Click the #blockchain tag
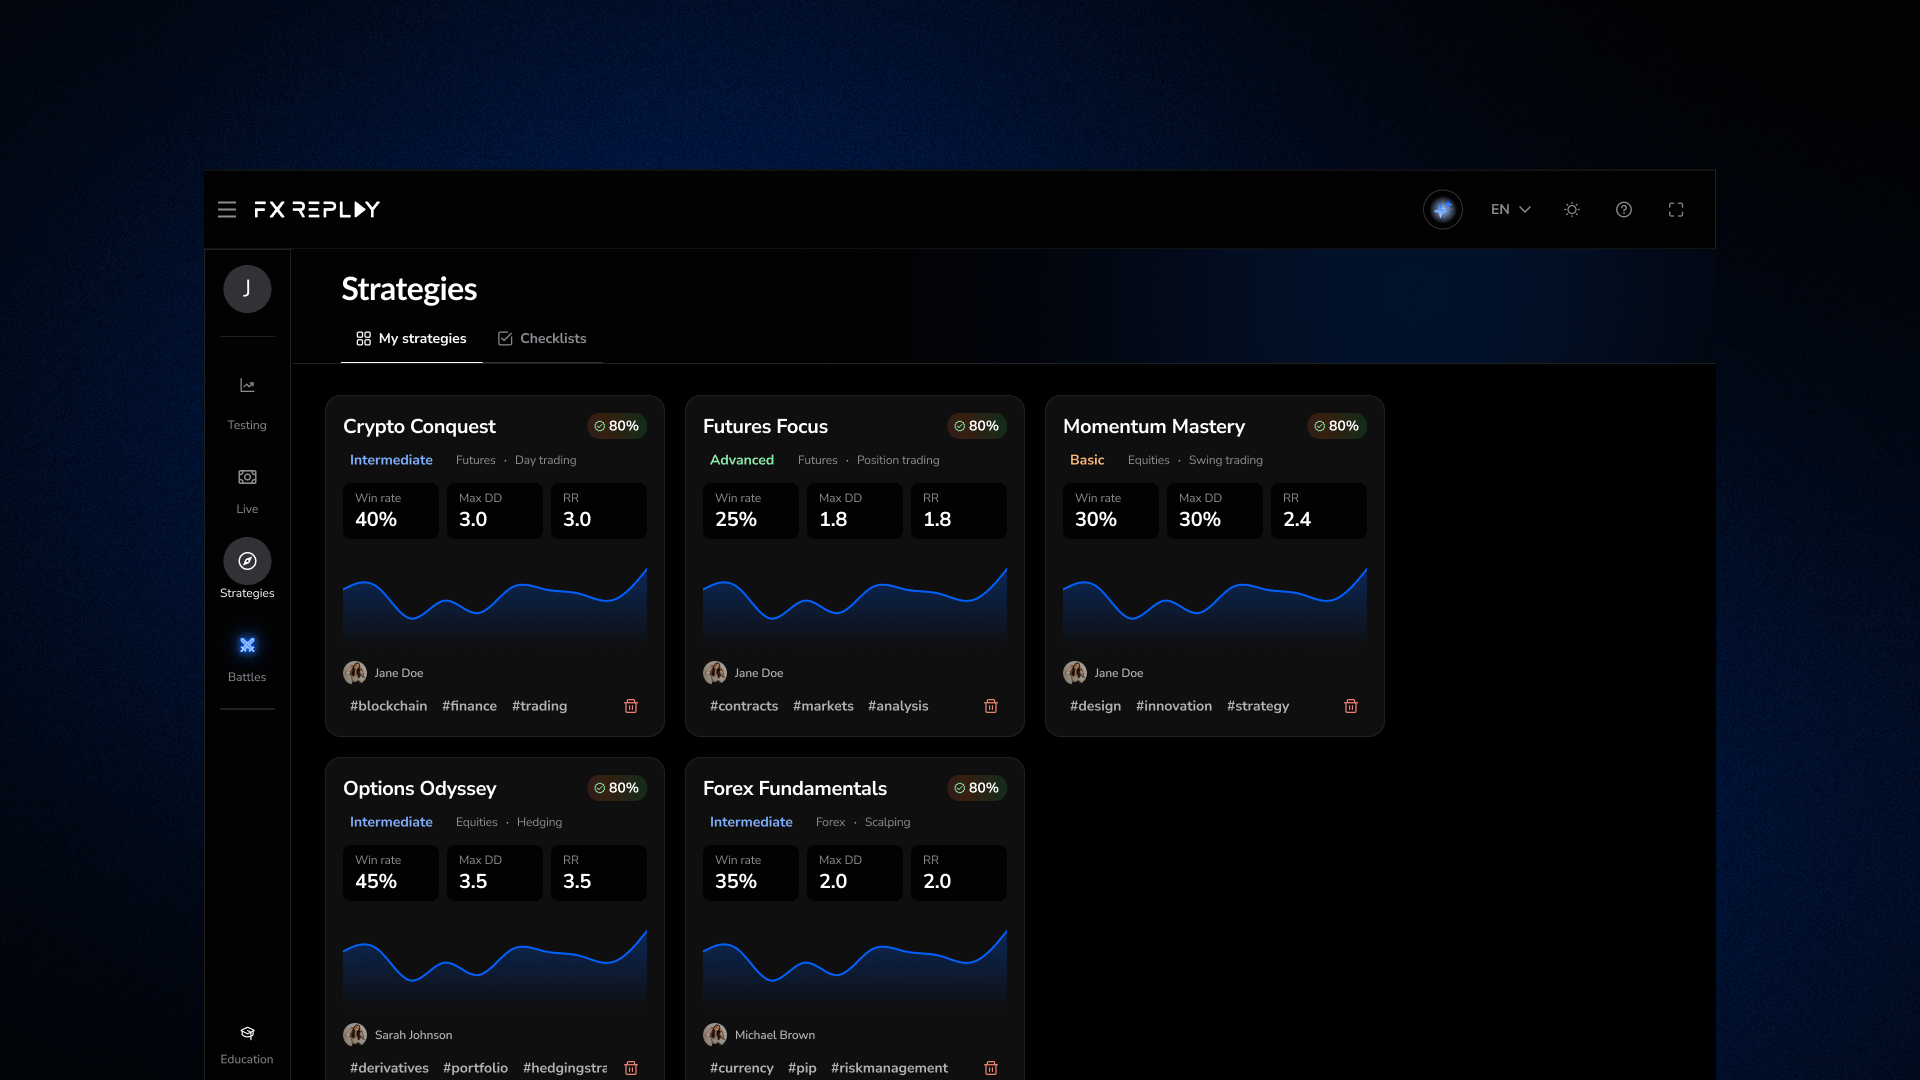Screen dimensions: 1920x1080 (x=388, y=706)
